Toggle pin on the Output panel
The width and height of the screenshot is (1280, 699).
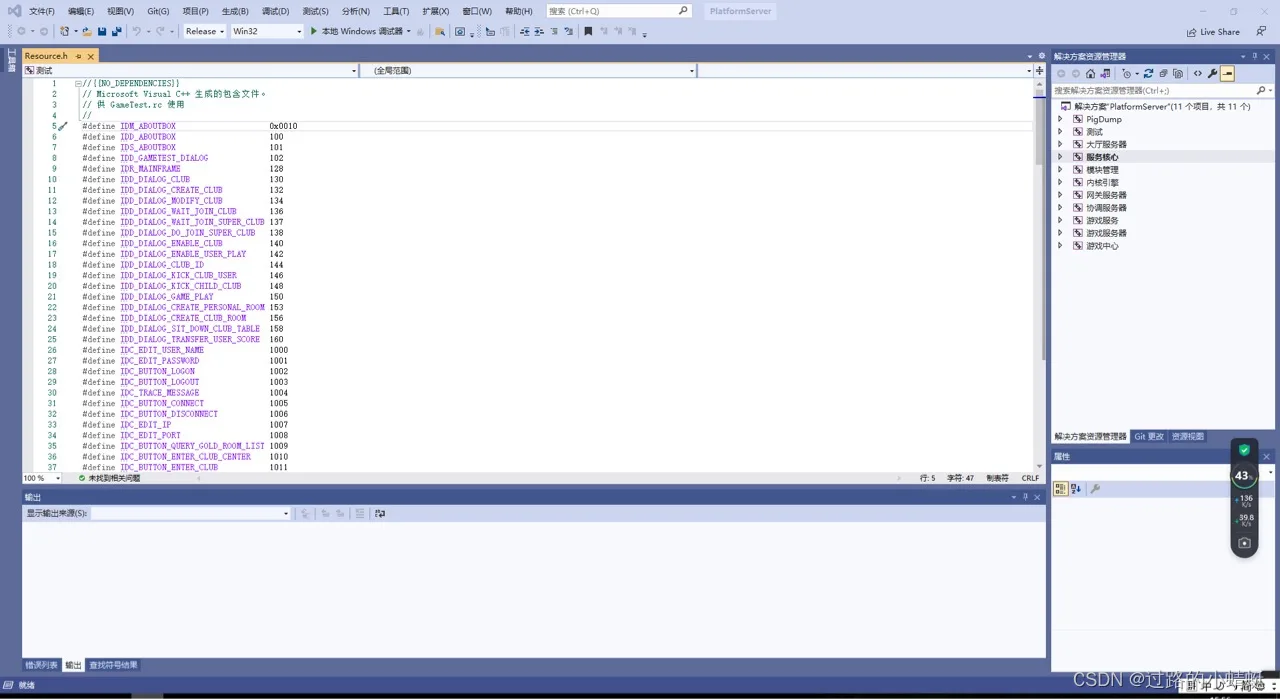click(1025, 497)
